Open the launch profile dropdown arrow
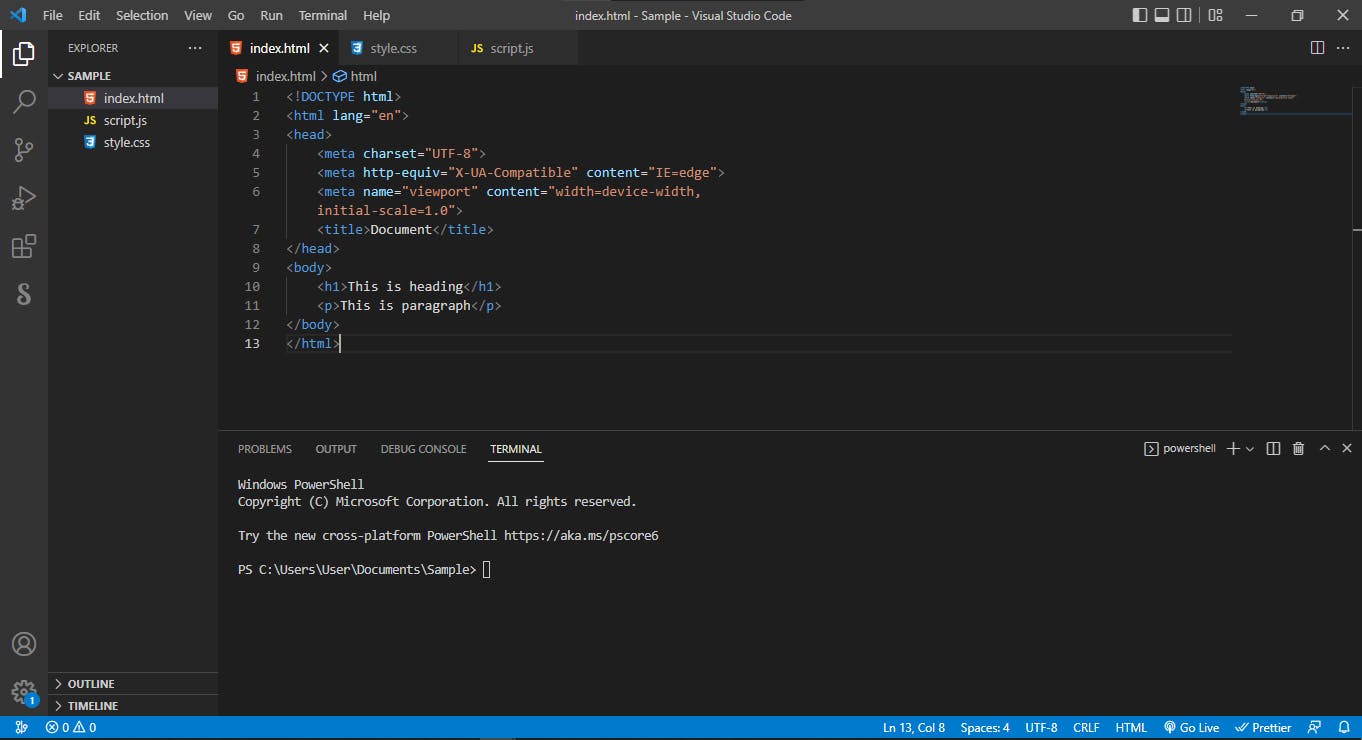Screen dimensions: 1362x740 [x=1250, y=449]
